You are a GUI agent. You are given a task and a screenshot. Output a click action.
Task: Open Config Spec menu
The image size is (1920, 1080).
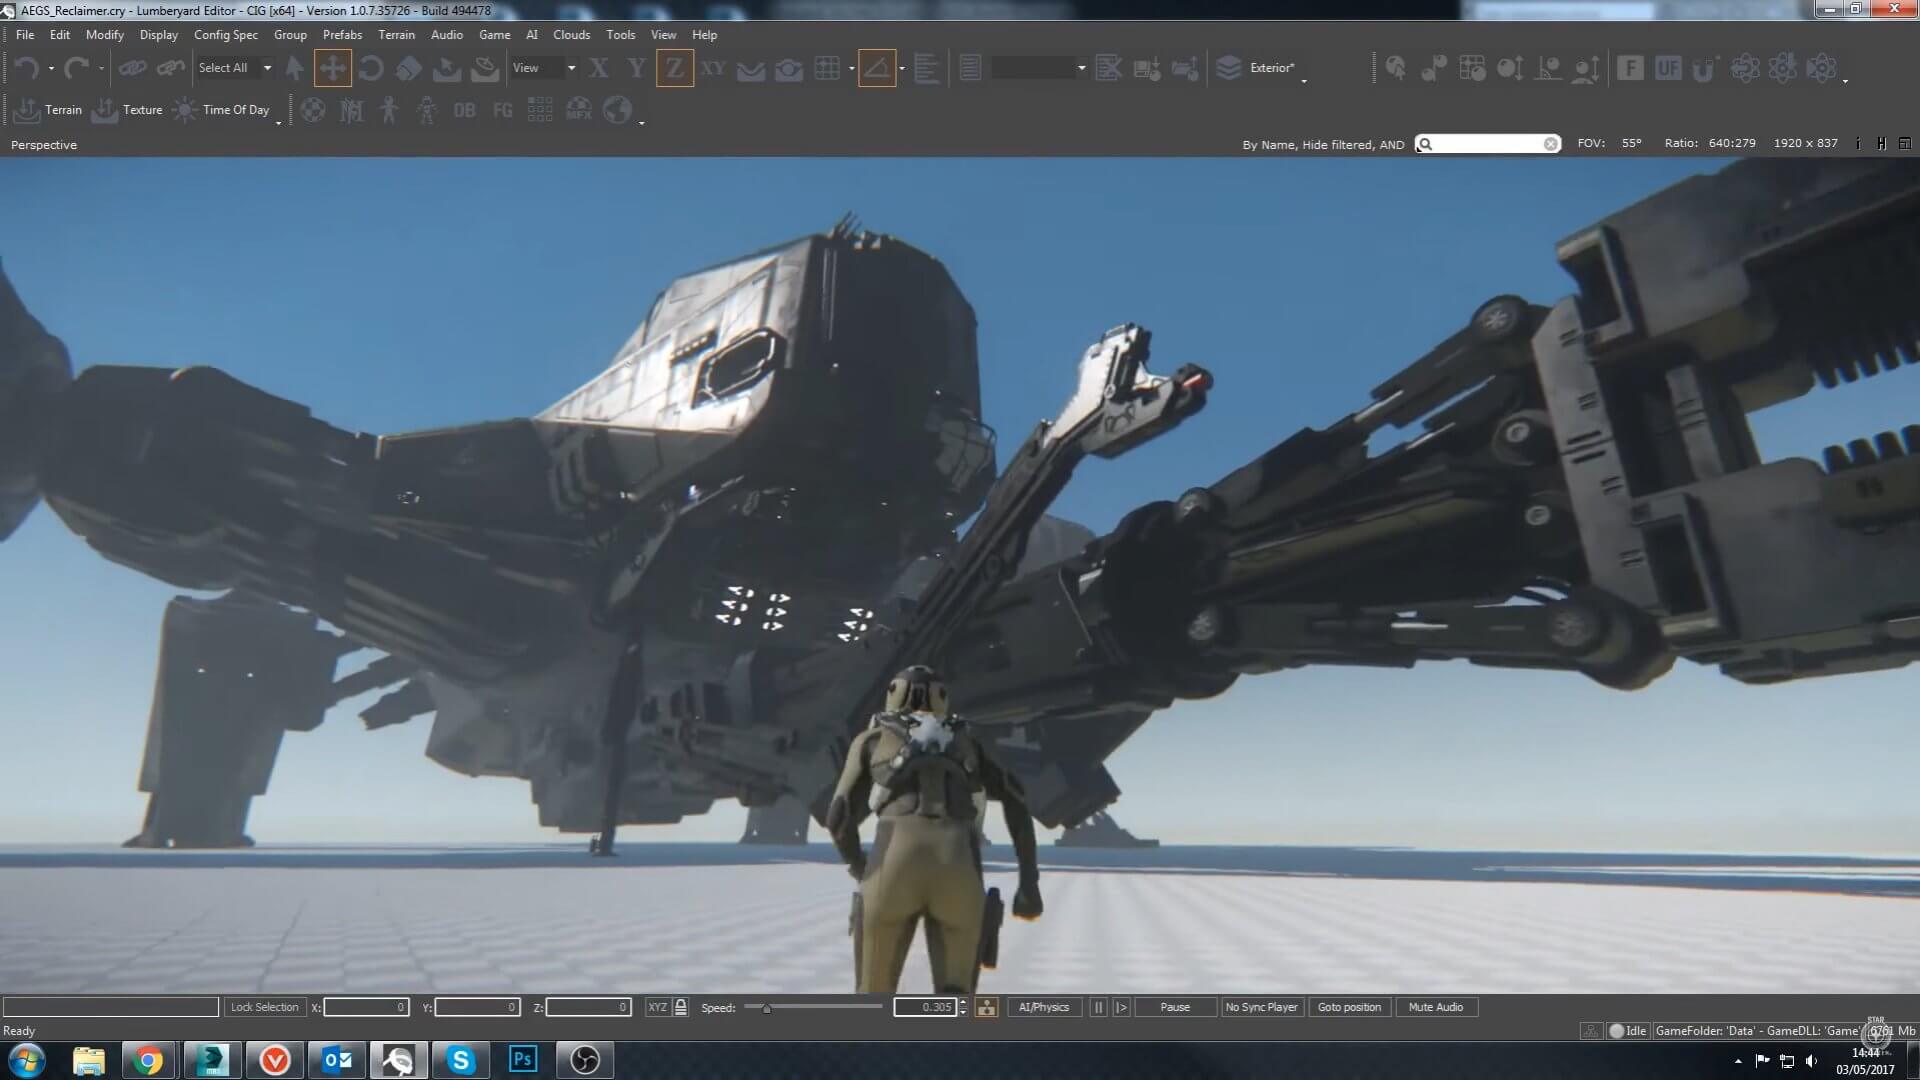pyautogui.click(x=226, y=34)
